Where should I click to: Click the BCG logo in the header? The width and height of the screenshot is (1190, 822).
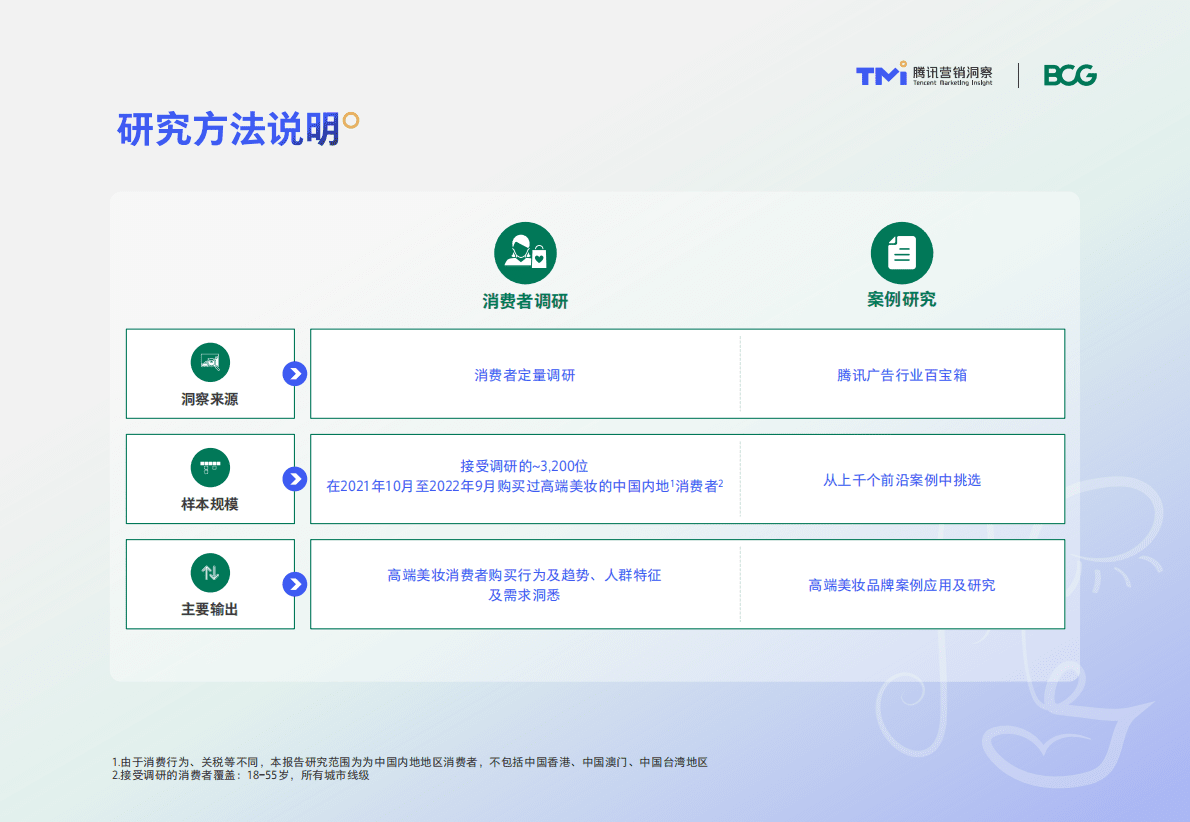(x=1072, y=74)
